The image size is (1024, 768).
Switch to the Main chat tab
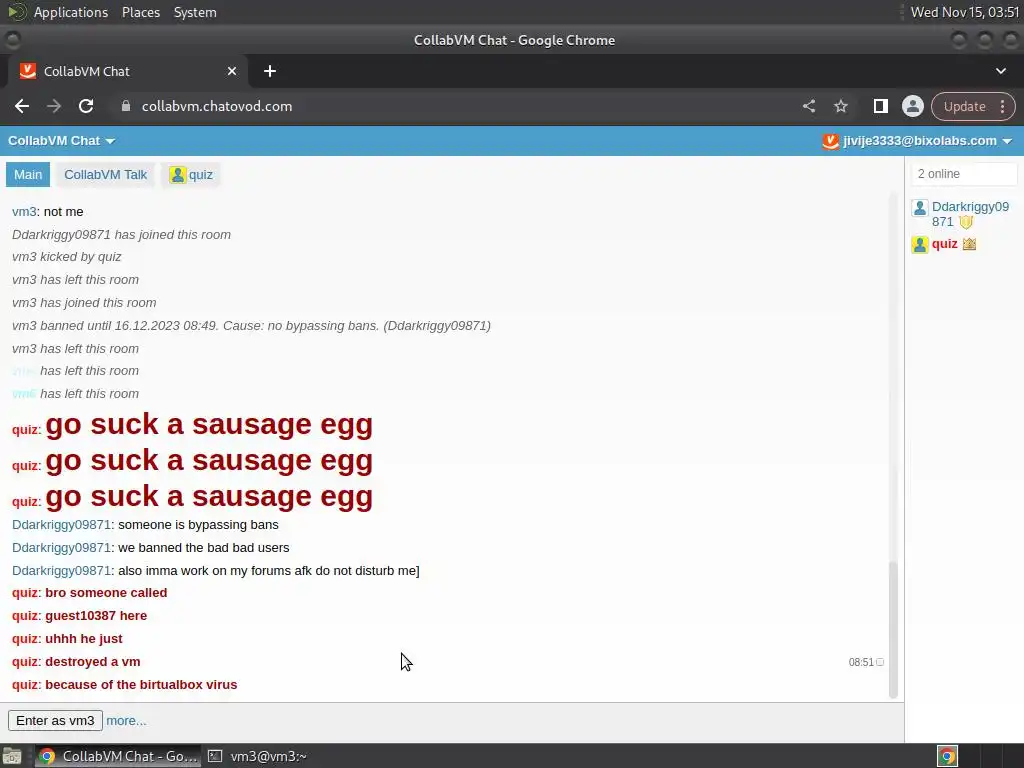click(28, 175)
